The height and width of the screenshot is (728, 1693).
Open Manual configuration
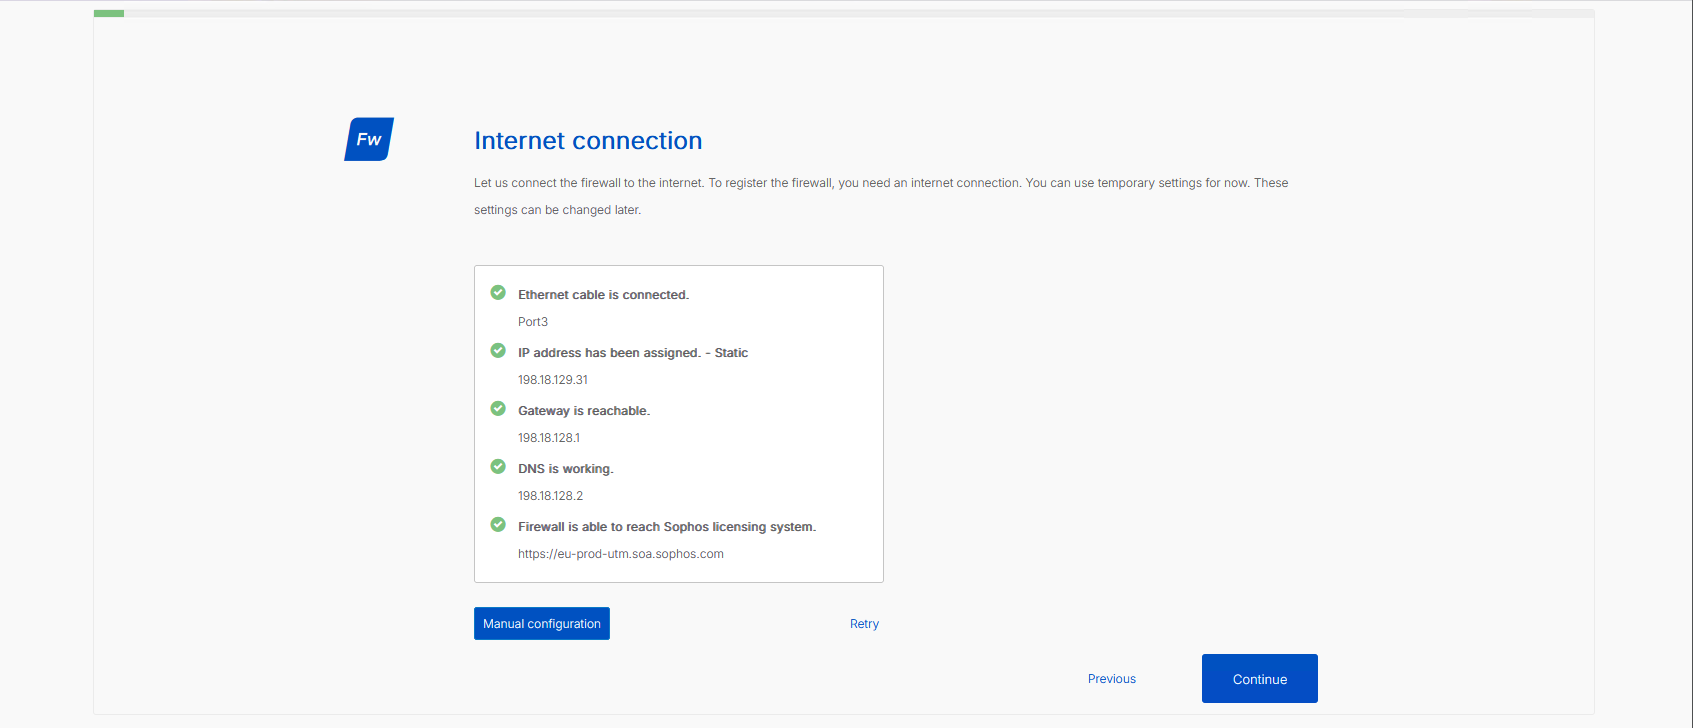click(x=542, y=623)
